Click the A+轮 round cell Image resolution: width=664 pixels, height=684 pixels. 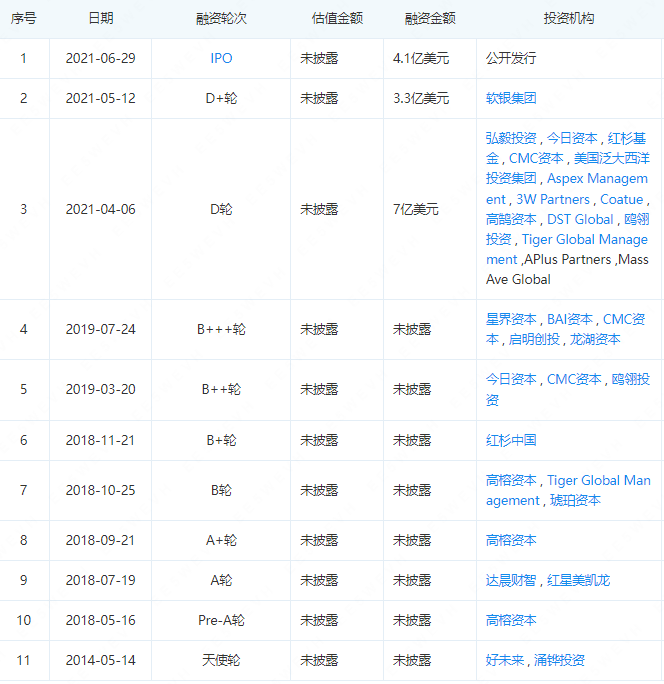click(x=221, y=540)
